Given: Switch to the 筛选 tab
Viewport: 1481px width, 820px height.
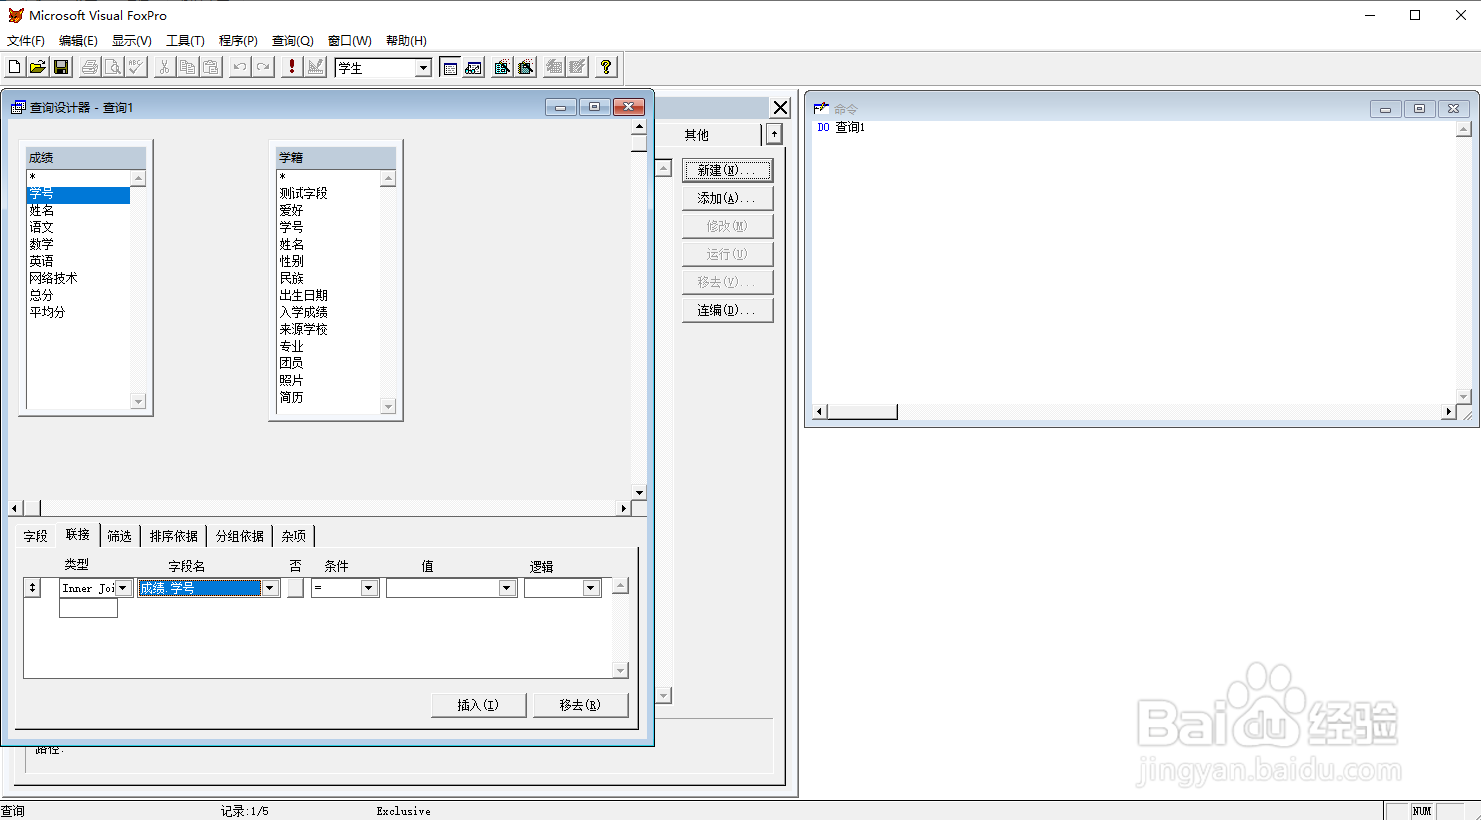Looking at the screenshot, I should click(120, 536).
